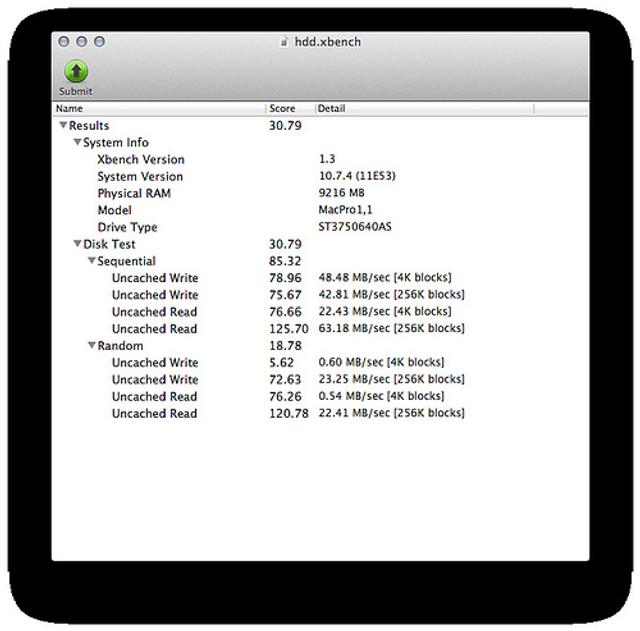
Task: Click detail 22.43 MB/sec [4K blocks]
Action: click(x=385, y=311)
